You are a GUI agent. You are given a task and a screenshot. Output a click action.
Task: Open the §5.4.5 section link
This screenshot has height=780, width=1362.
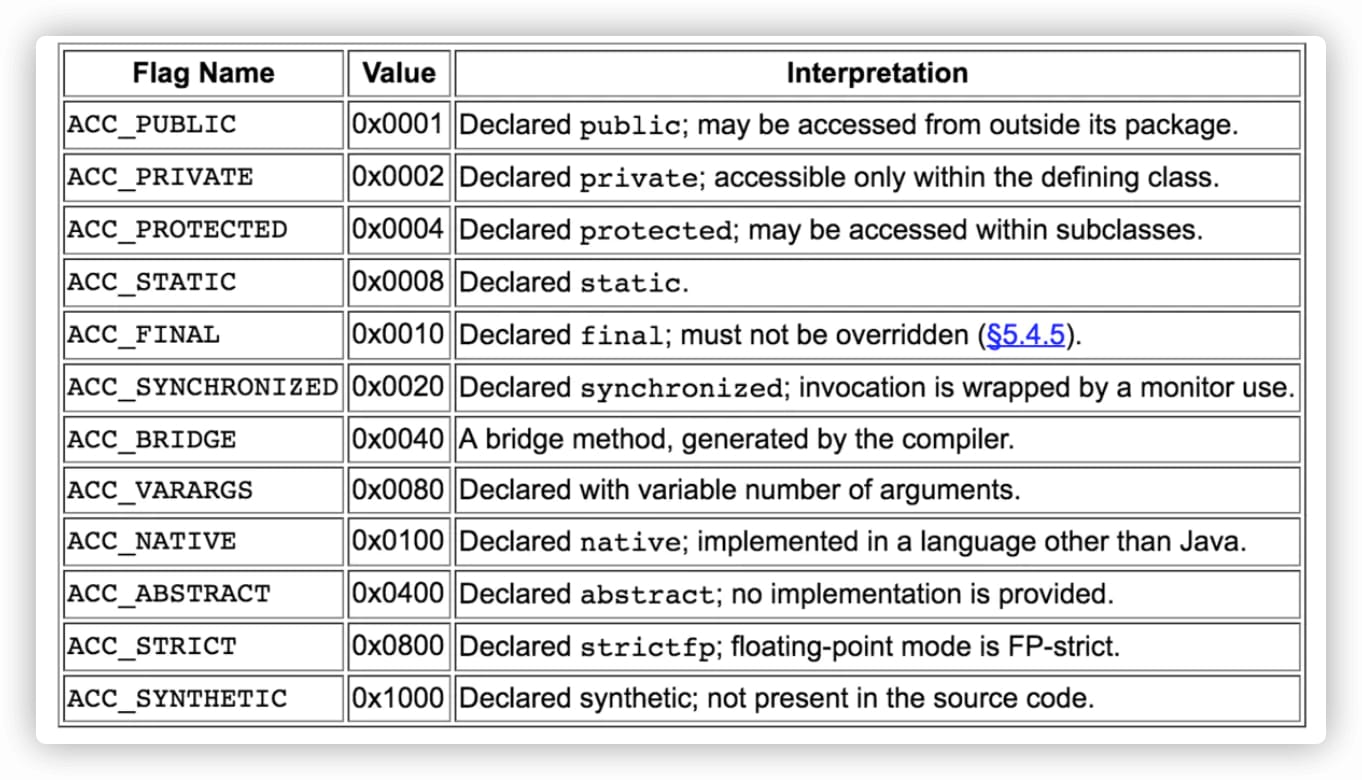1026,335
